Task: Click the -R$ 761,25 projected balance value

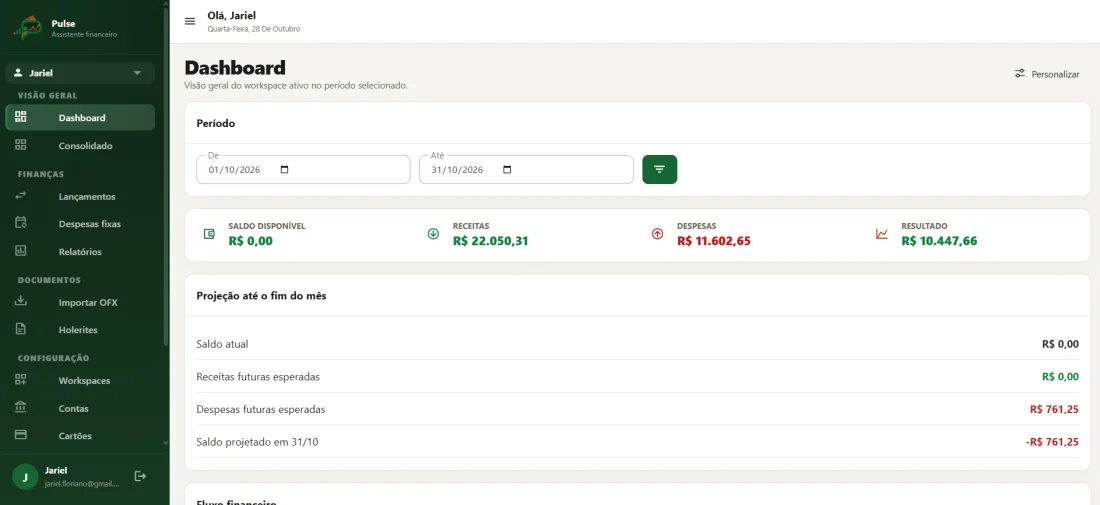Action: [1052, 442]
